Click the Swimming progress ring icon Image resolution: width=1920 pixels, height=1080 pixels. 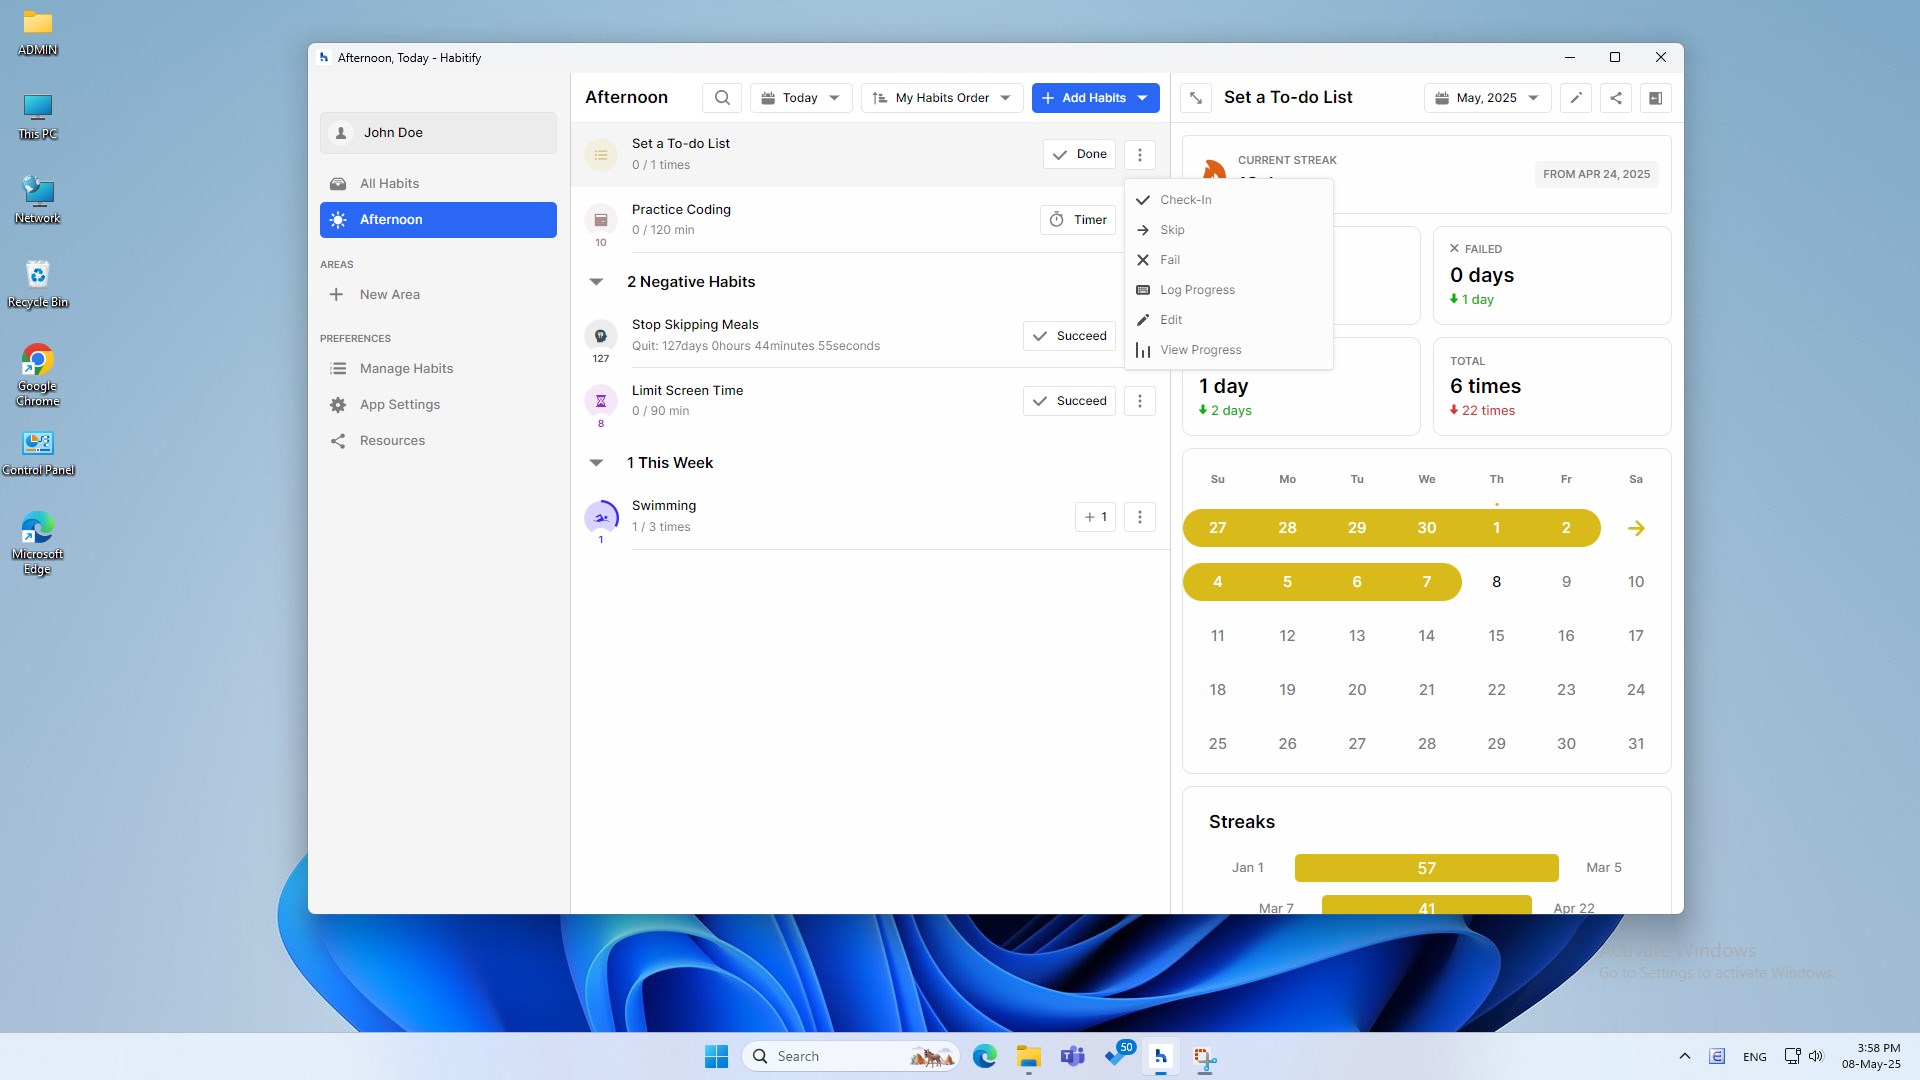click(x=601, y=517)
